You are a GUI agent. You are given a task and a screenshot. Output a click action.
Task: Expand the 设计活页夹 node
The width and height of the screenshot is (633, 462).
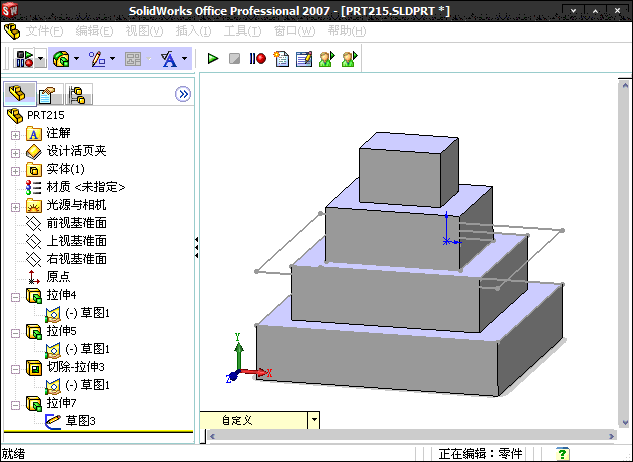pyautogui.click(x=15, y=153)
